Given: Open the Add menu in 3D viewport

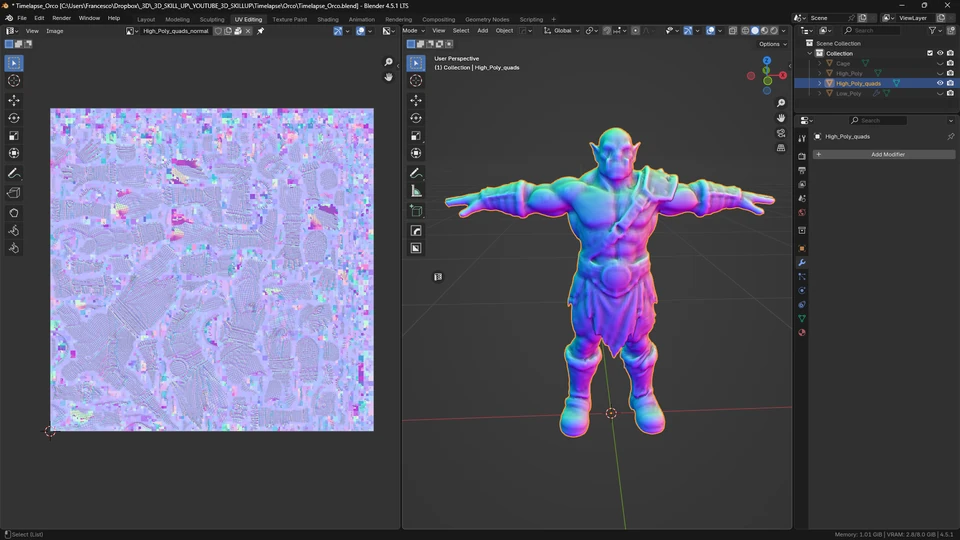Looking at the screenshot, I should pyautogui.click(x=482, y=31).
